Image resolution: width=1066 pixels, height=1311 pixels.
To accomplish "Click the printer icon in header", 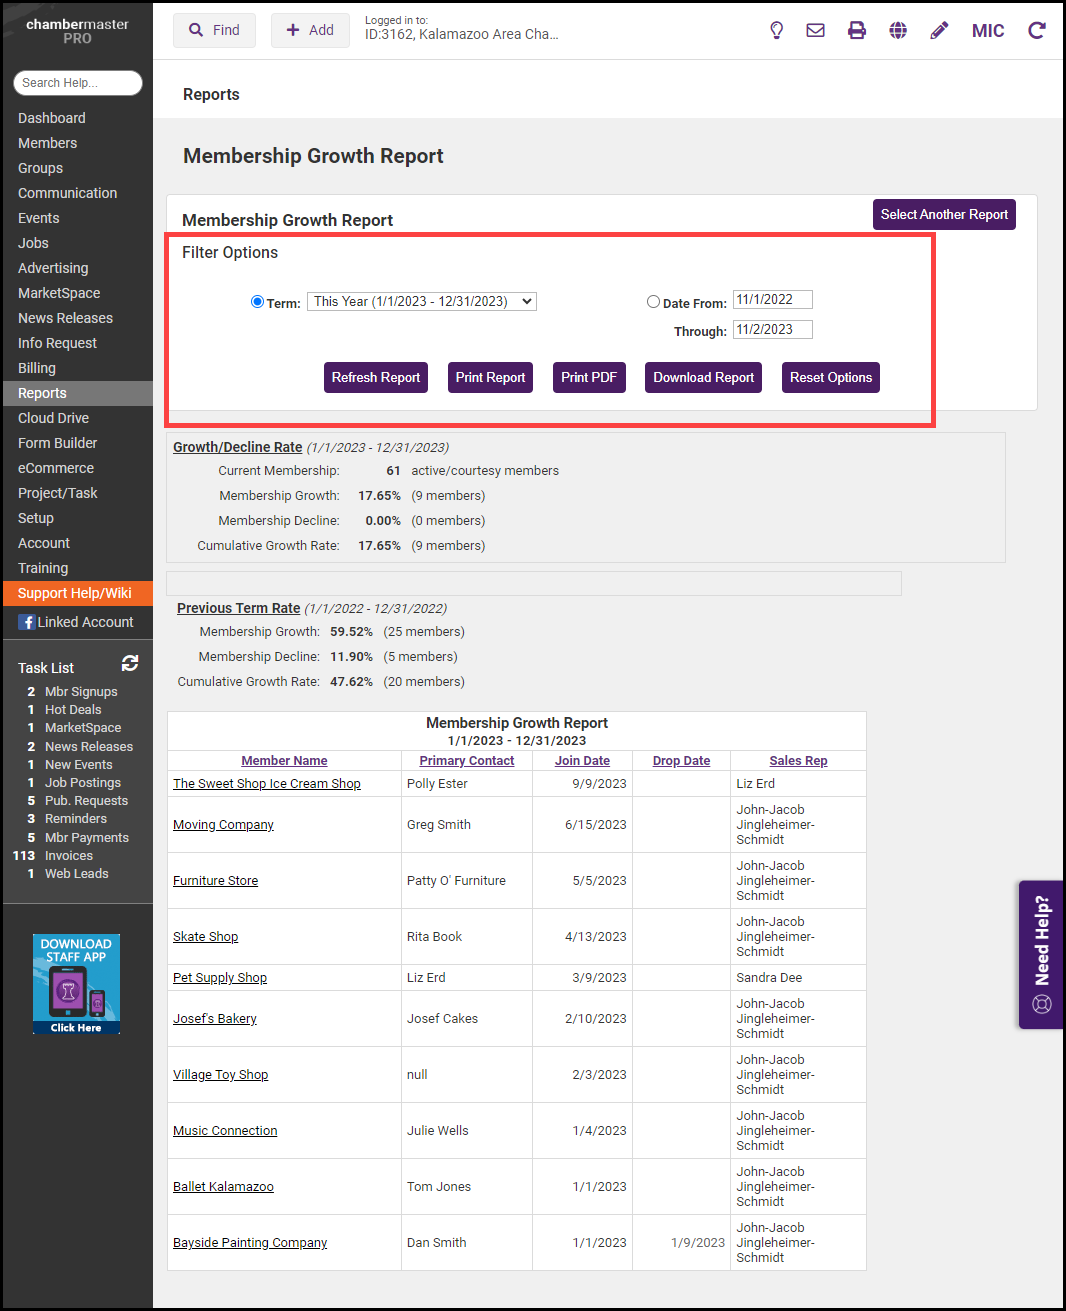I will click(857, 31).
